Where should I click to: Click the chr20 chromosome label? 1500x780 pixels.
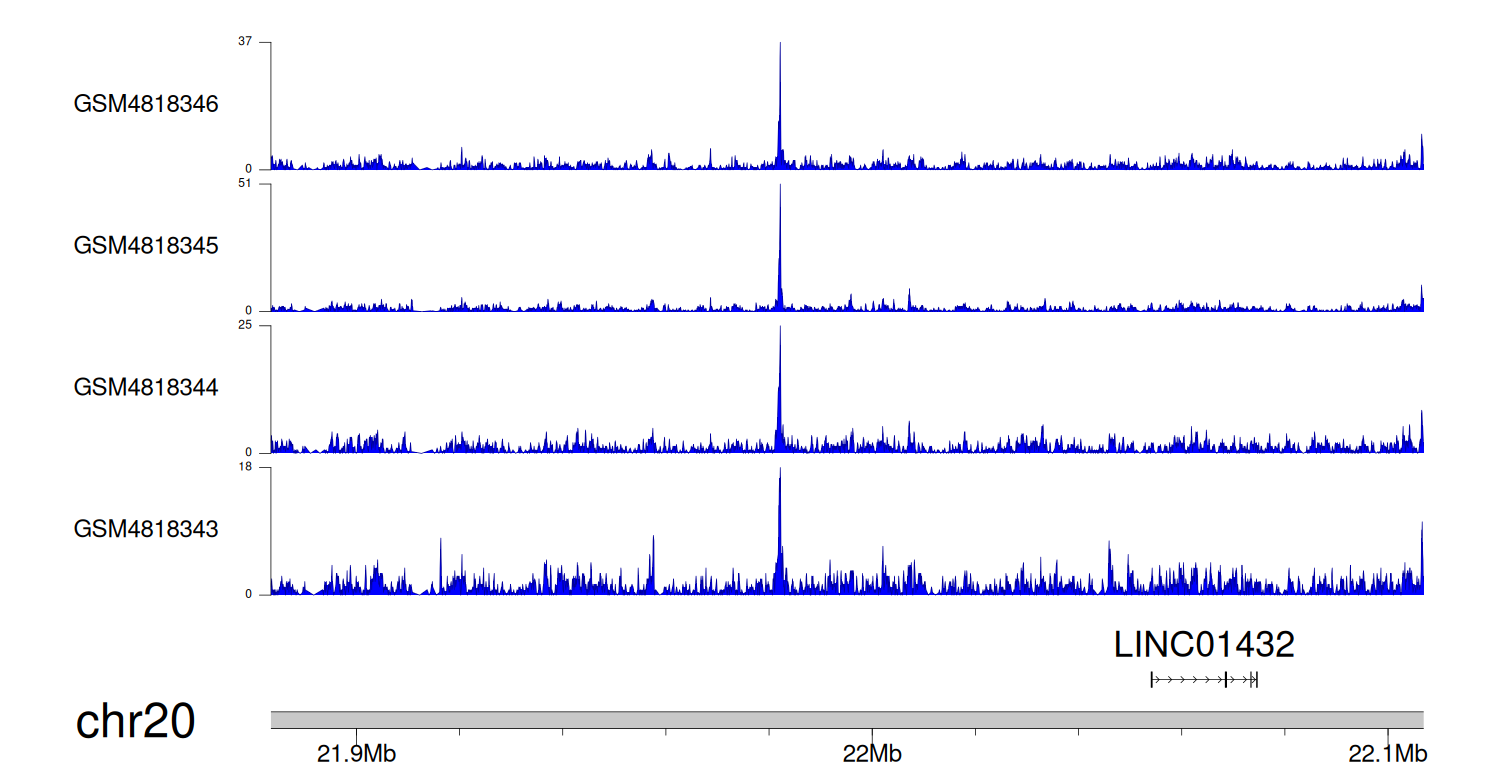coord(135,722)
